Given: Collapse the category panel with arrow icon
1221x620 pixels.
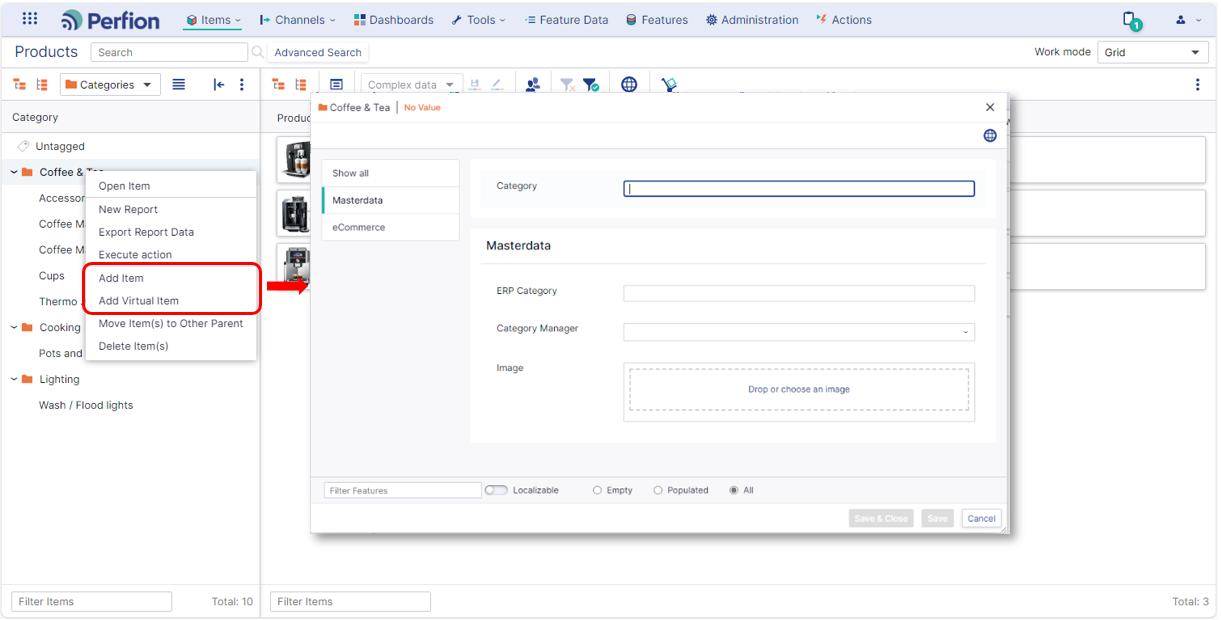Looking at the screenshot, I should click(x=219, y=85).
